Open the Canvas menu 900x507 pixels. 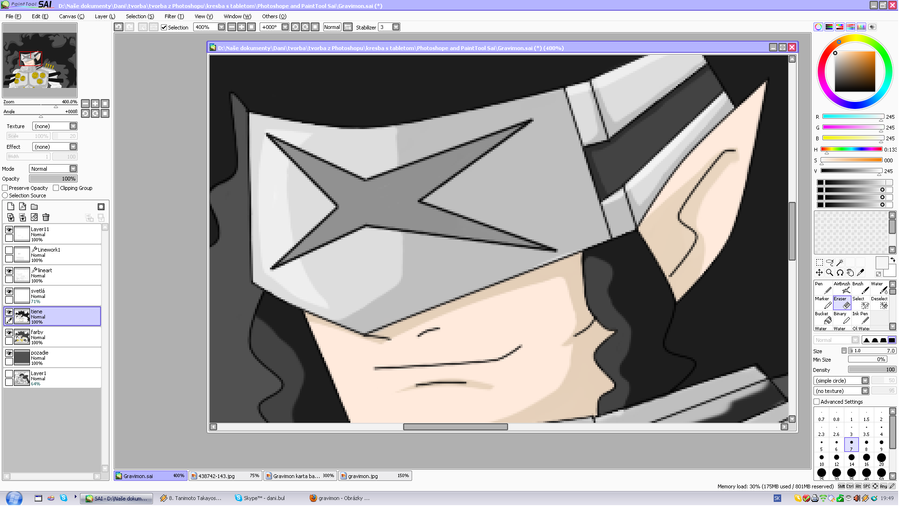(x=72, y=17)
